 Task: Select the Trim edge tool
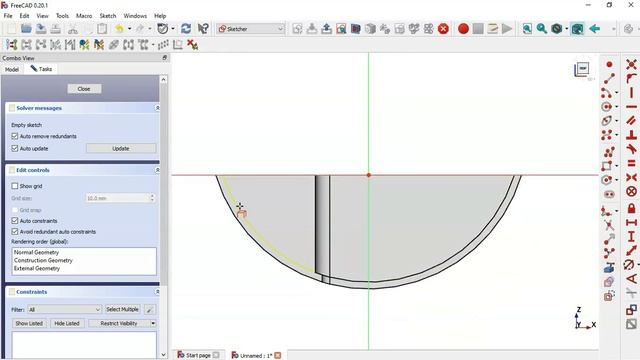click(x=609, y=225)
